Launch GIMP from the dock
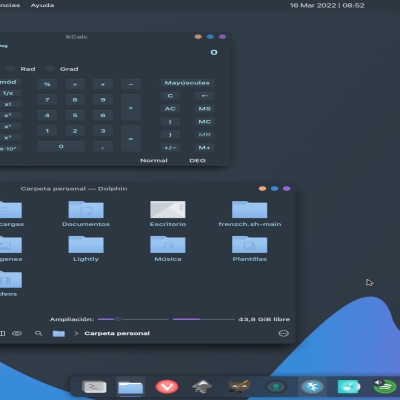400x400 pixels. coord(239,387)
